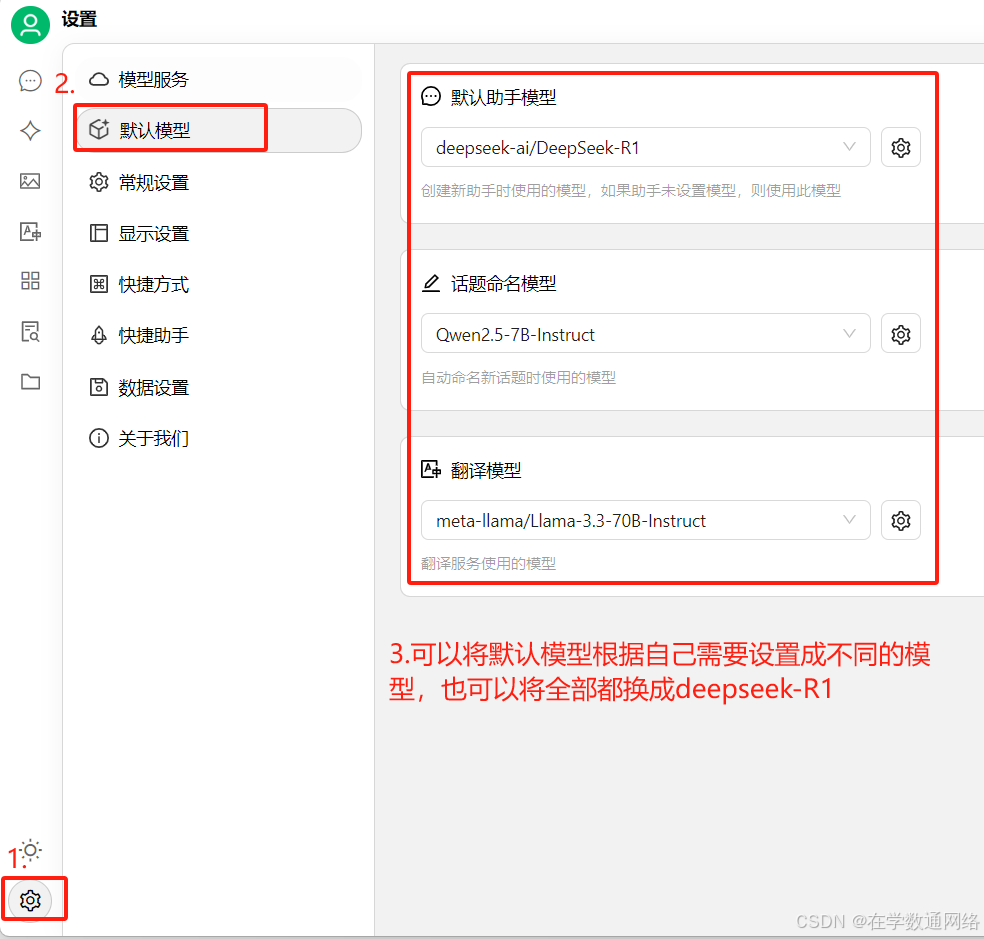Open the meta-llama/Llama-3.3-70B-Instruct dropdown
Image resolution: width=984 pixels, height=939 pixels.
[x=645, y=520]
